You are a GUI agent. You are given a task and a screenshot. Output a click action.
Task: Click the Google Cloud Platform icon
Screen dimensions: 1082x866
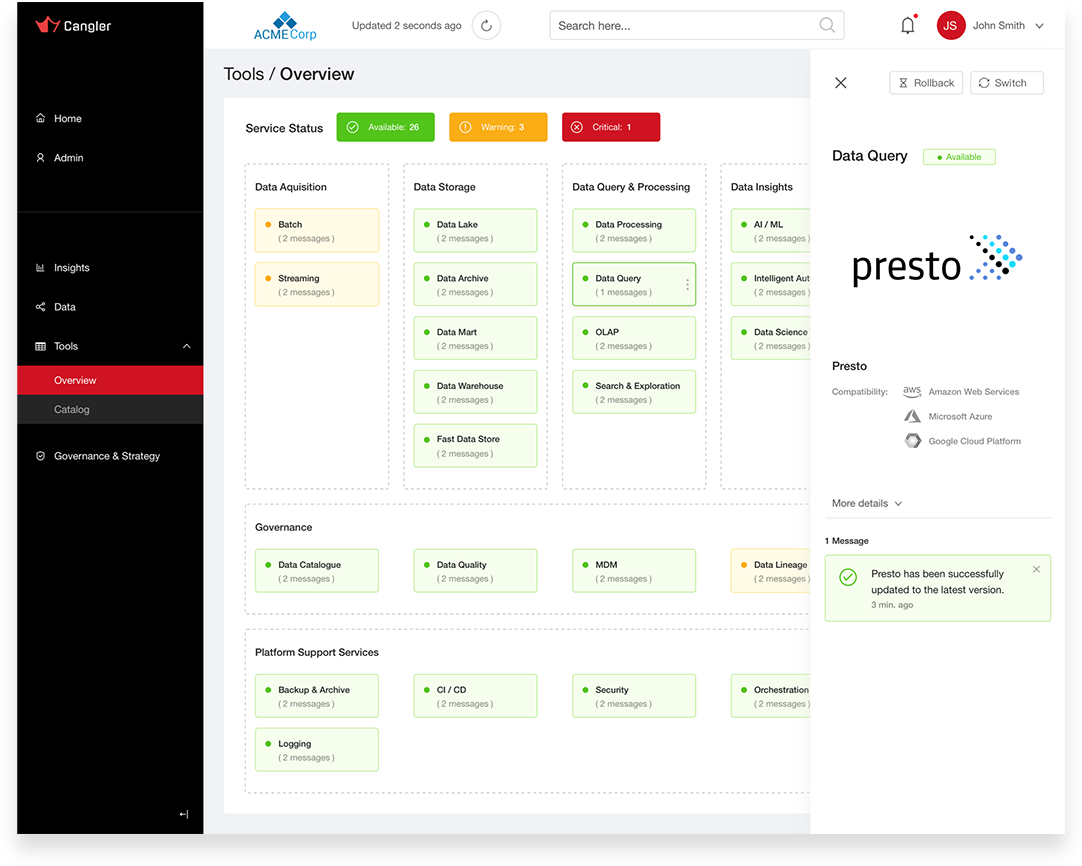(913, 441)
